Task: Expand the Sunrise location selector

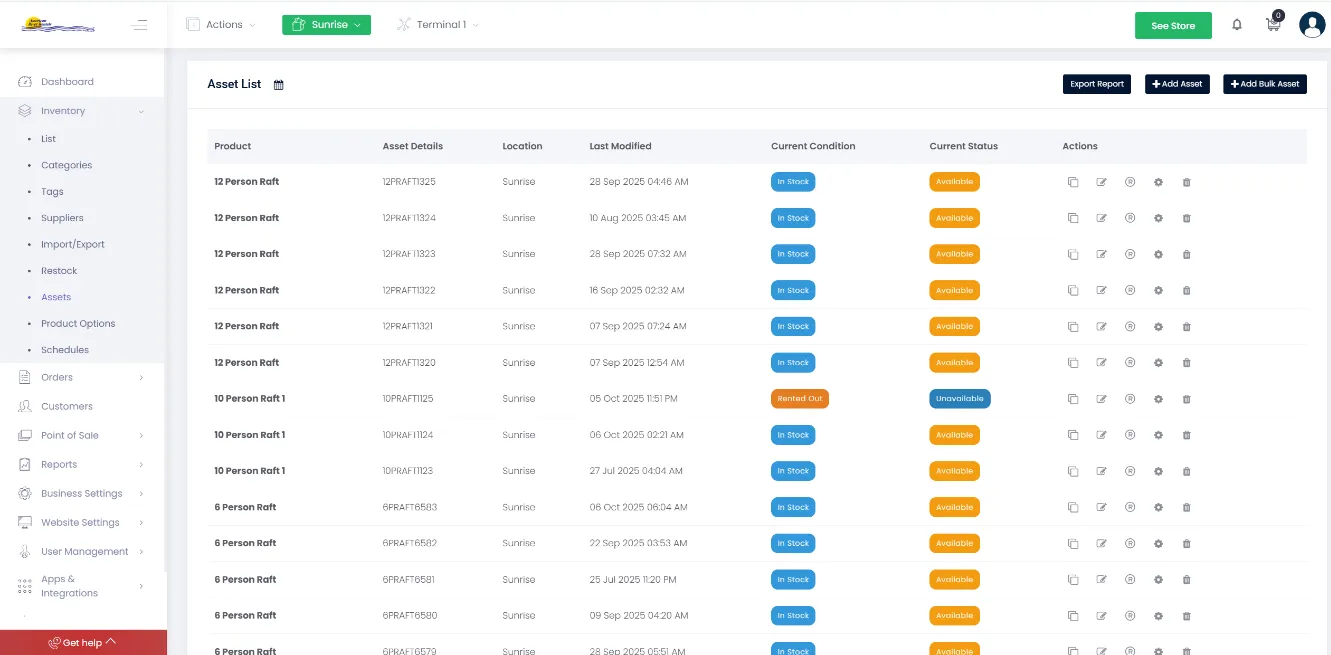Action: click(x=326, y=24)
